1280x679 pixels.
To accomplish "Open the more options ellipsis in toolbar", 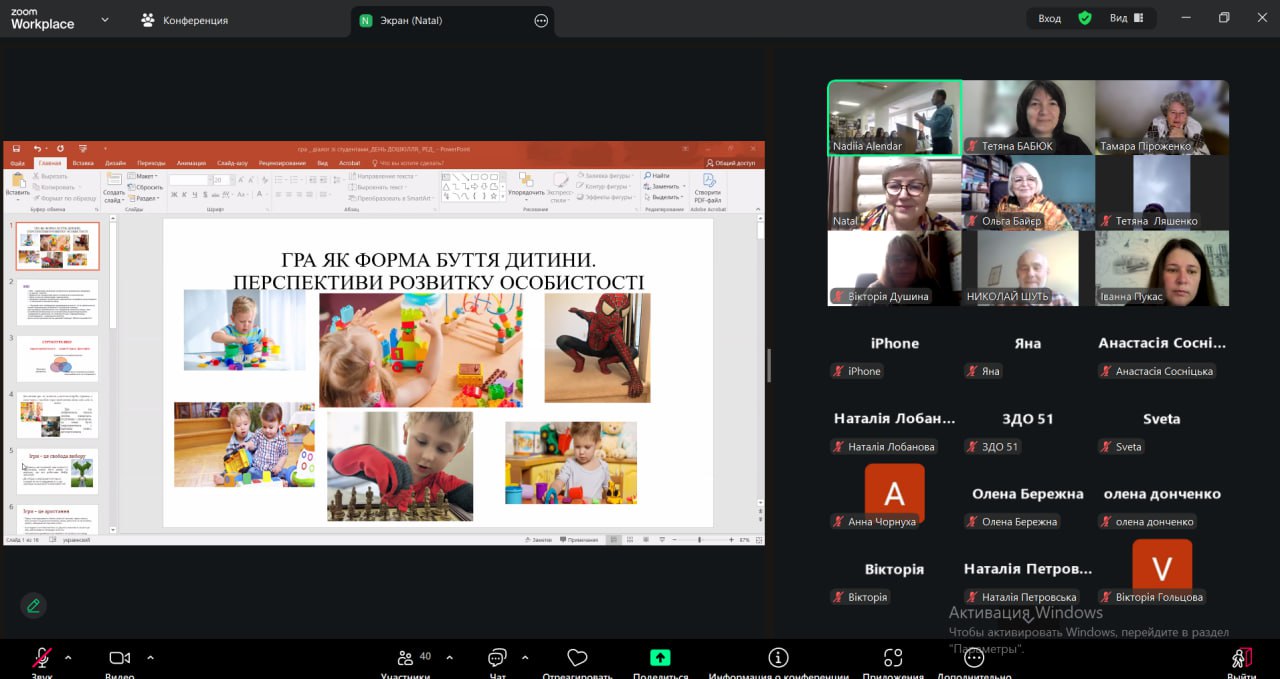I will [x=973, y=658].
